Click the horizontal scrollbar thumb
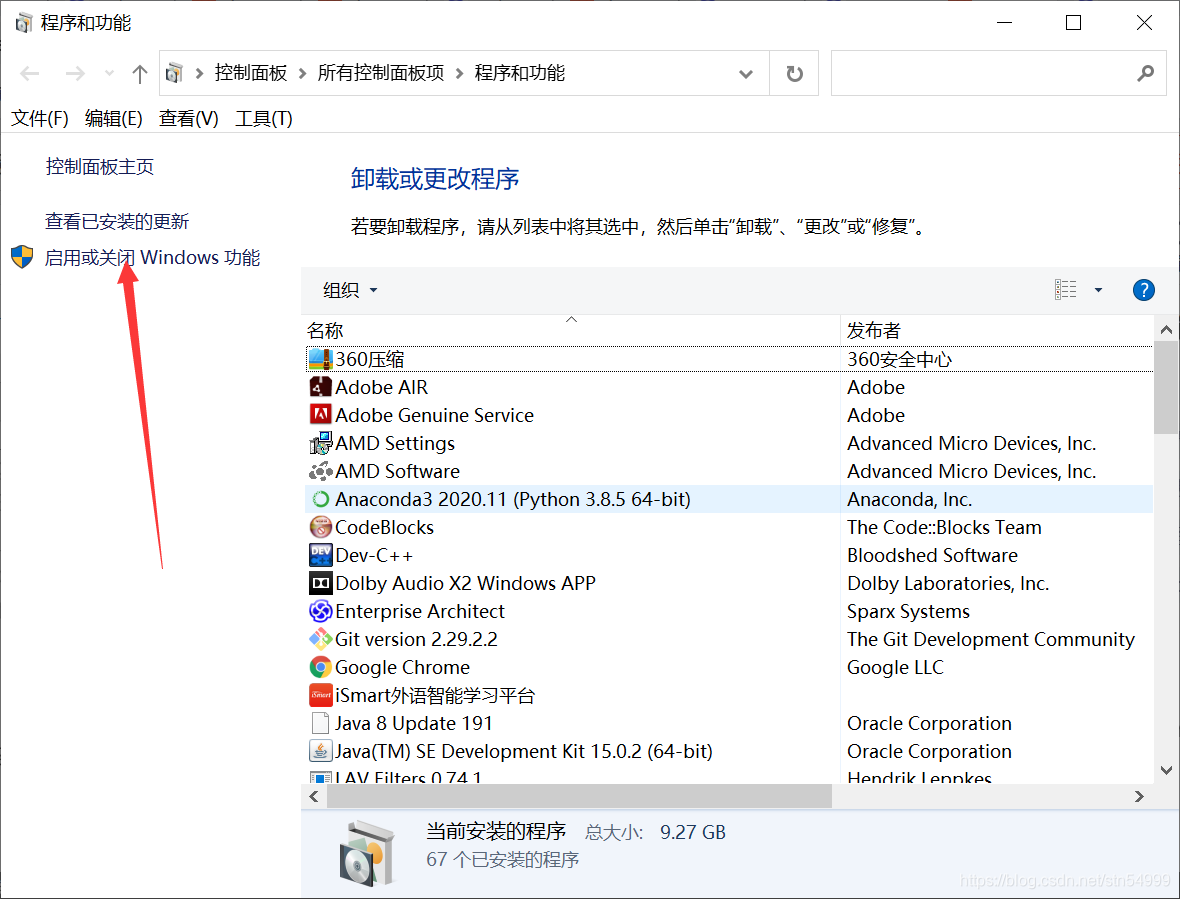This screenshot has height=899, width=1180. [579, 796]
